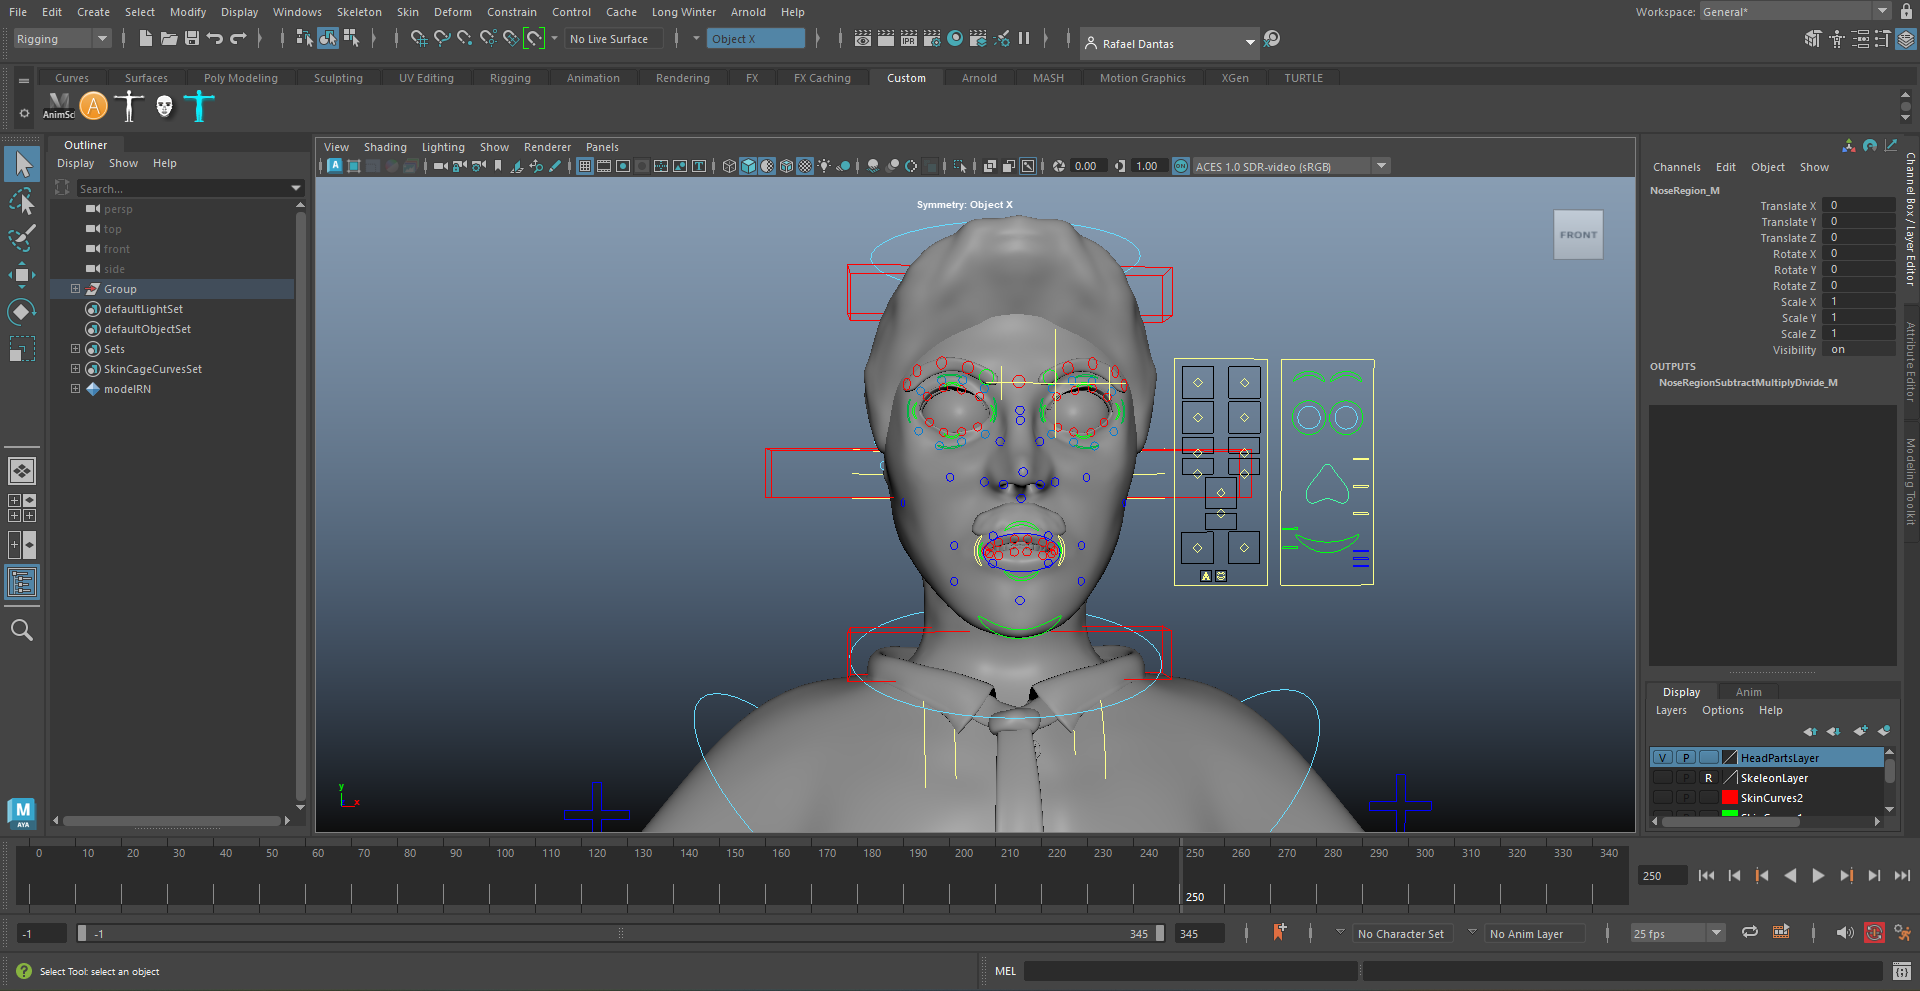Click the bookmark icon in viewport toolbar
1920x991 pixels.
[498, 166]
